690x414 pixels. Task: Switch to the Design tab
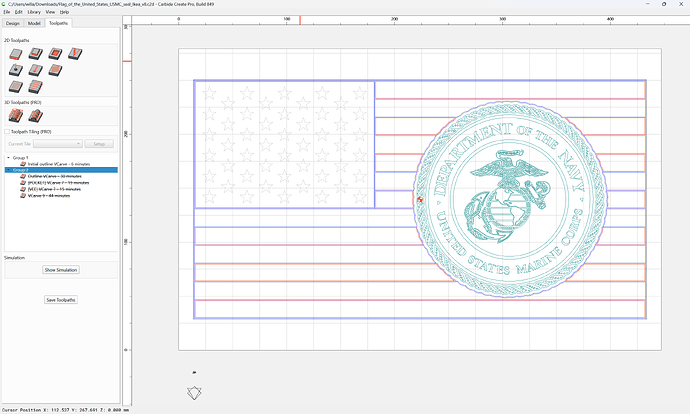tap(13, 23)
